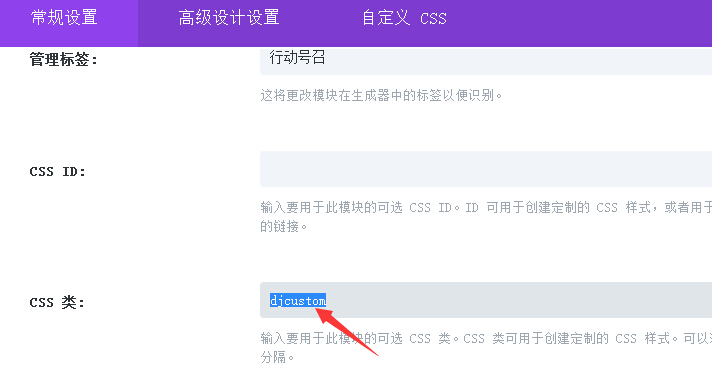
Task: Click the 分隔。 description line
Action: point(277,357)
